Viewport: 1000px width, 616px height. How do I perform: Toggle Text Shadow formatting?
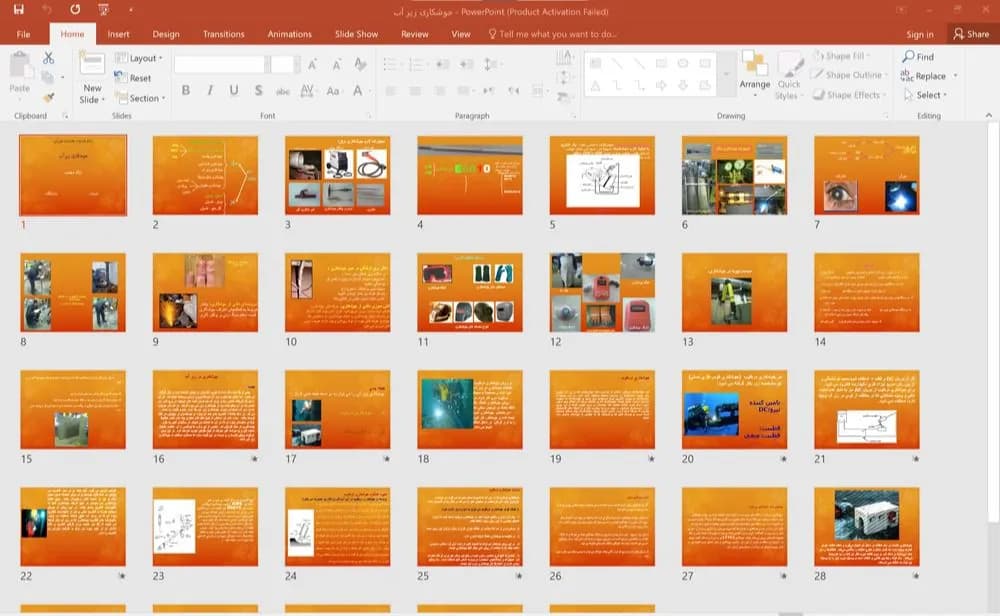(x=258, y=91)
